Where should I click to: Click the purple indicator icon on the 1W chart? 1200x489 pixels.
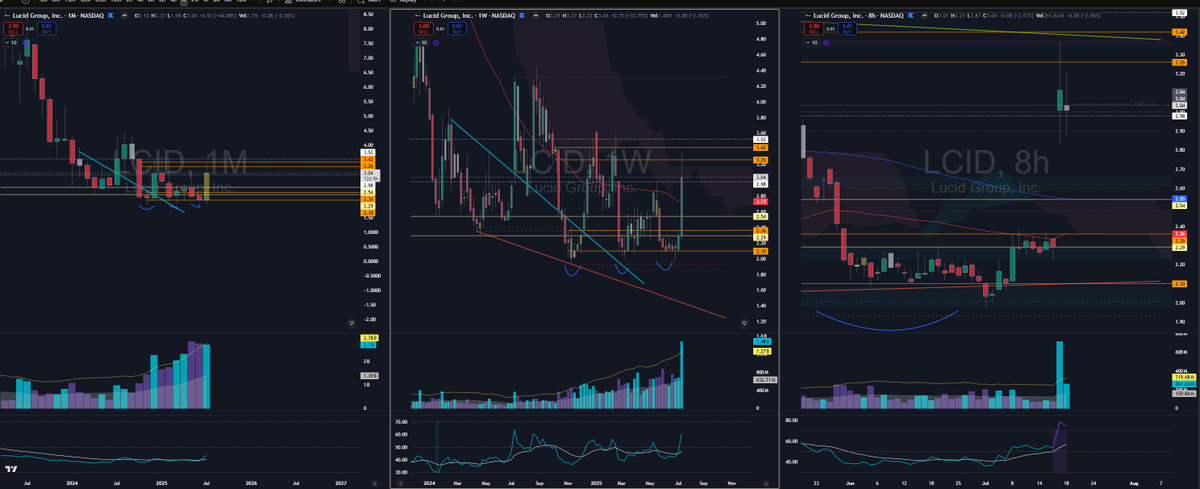coord(436,43)
